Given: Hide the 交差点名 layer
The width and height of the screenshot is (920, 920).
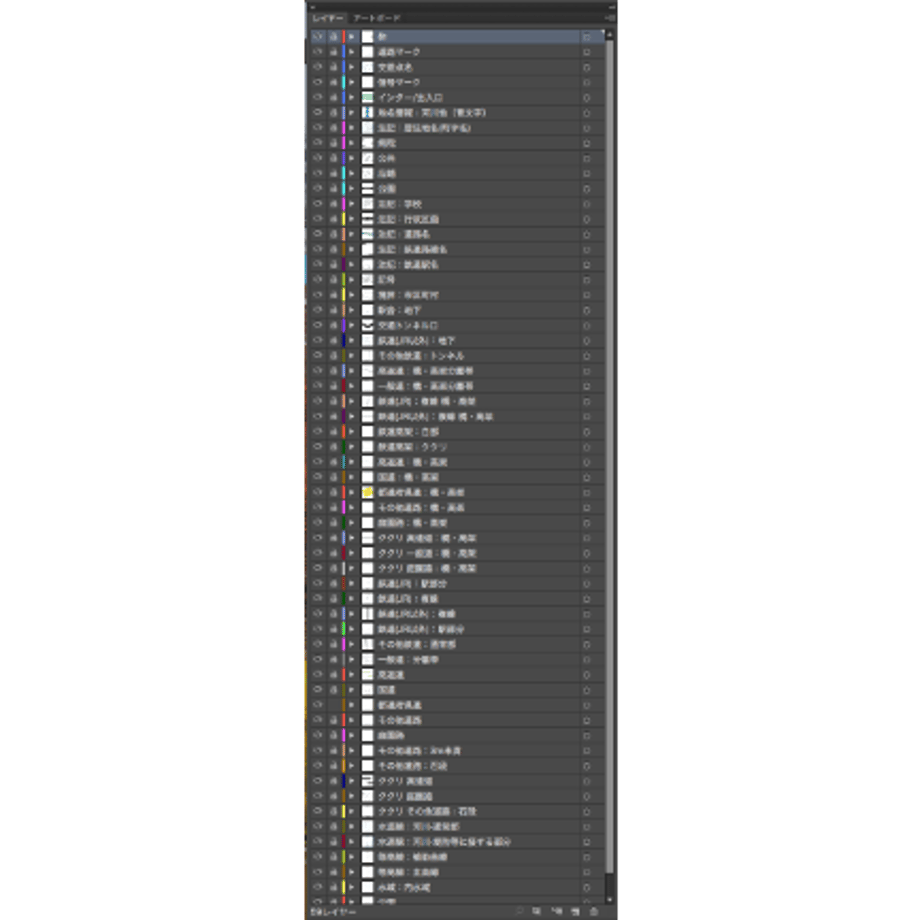Looking at the screenshot, I should pos(317,67).
